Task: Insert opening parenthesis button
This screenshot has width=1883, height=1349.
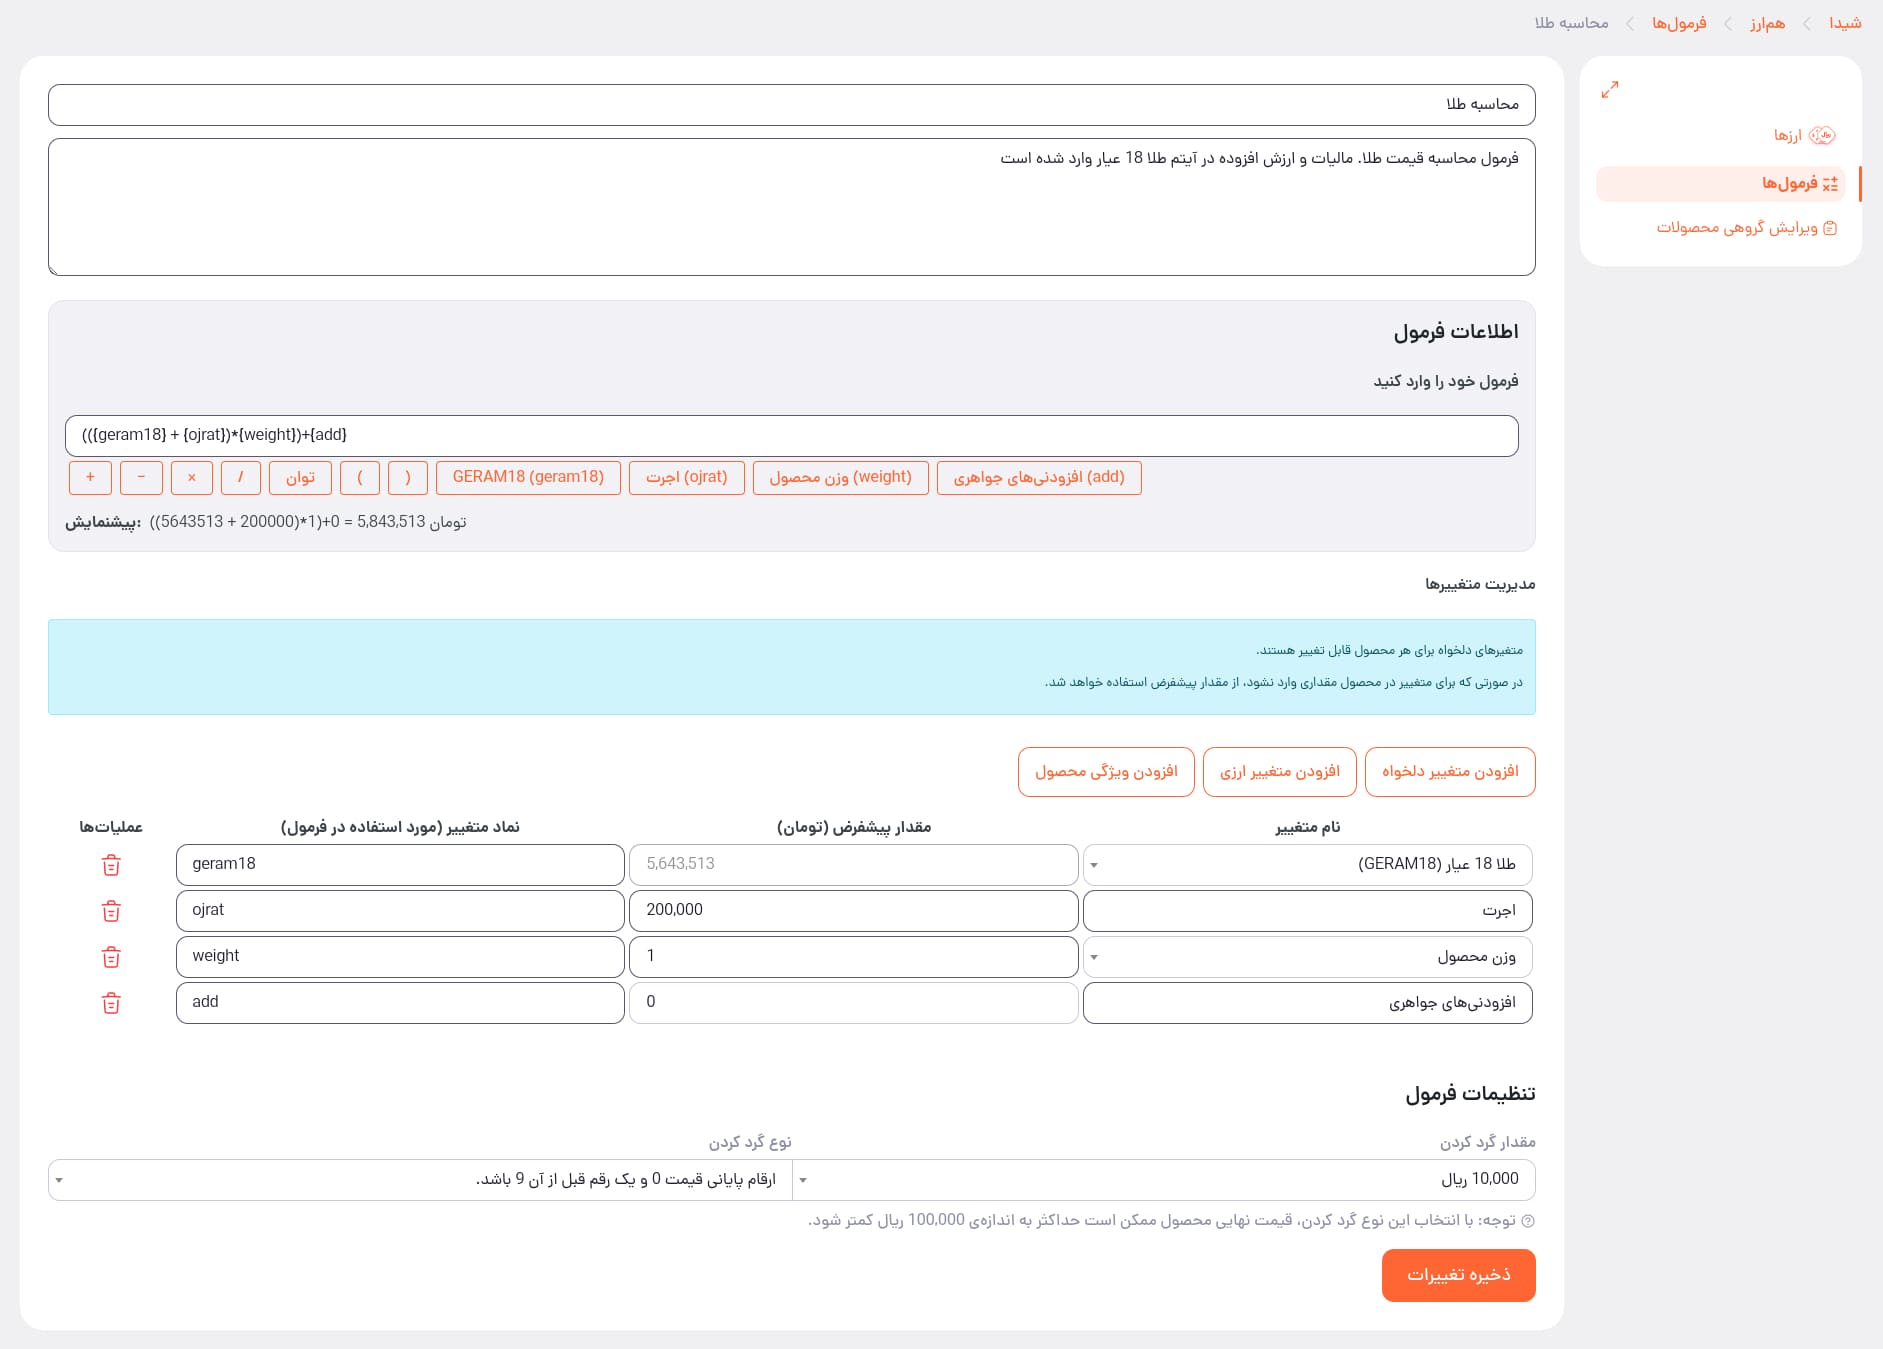Action: tap(360, 478)
